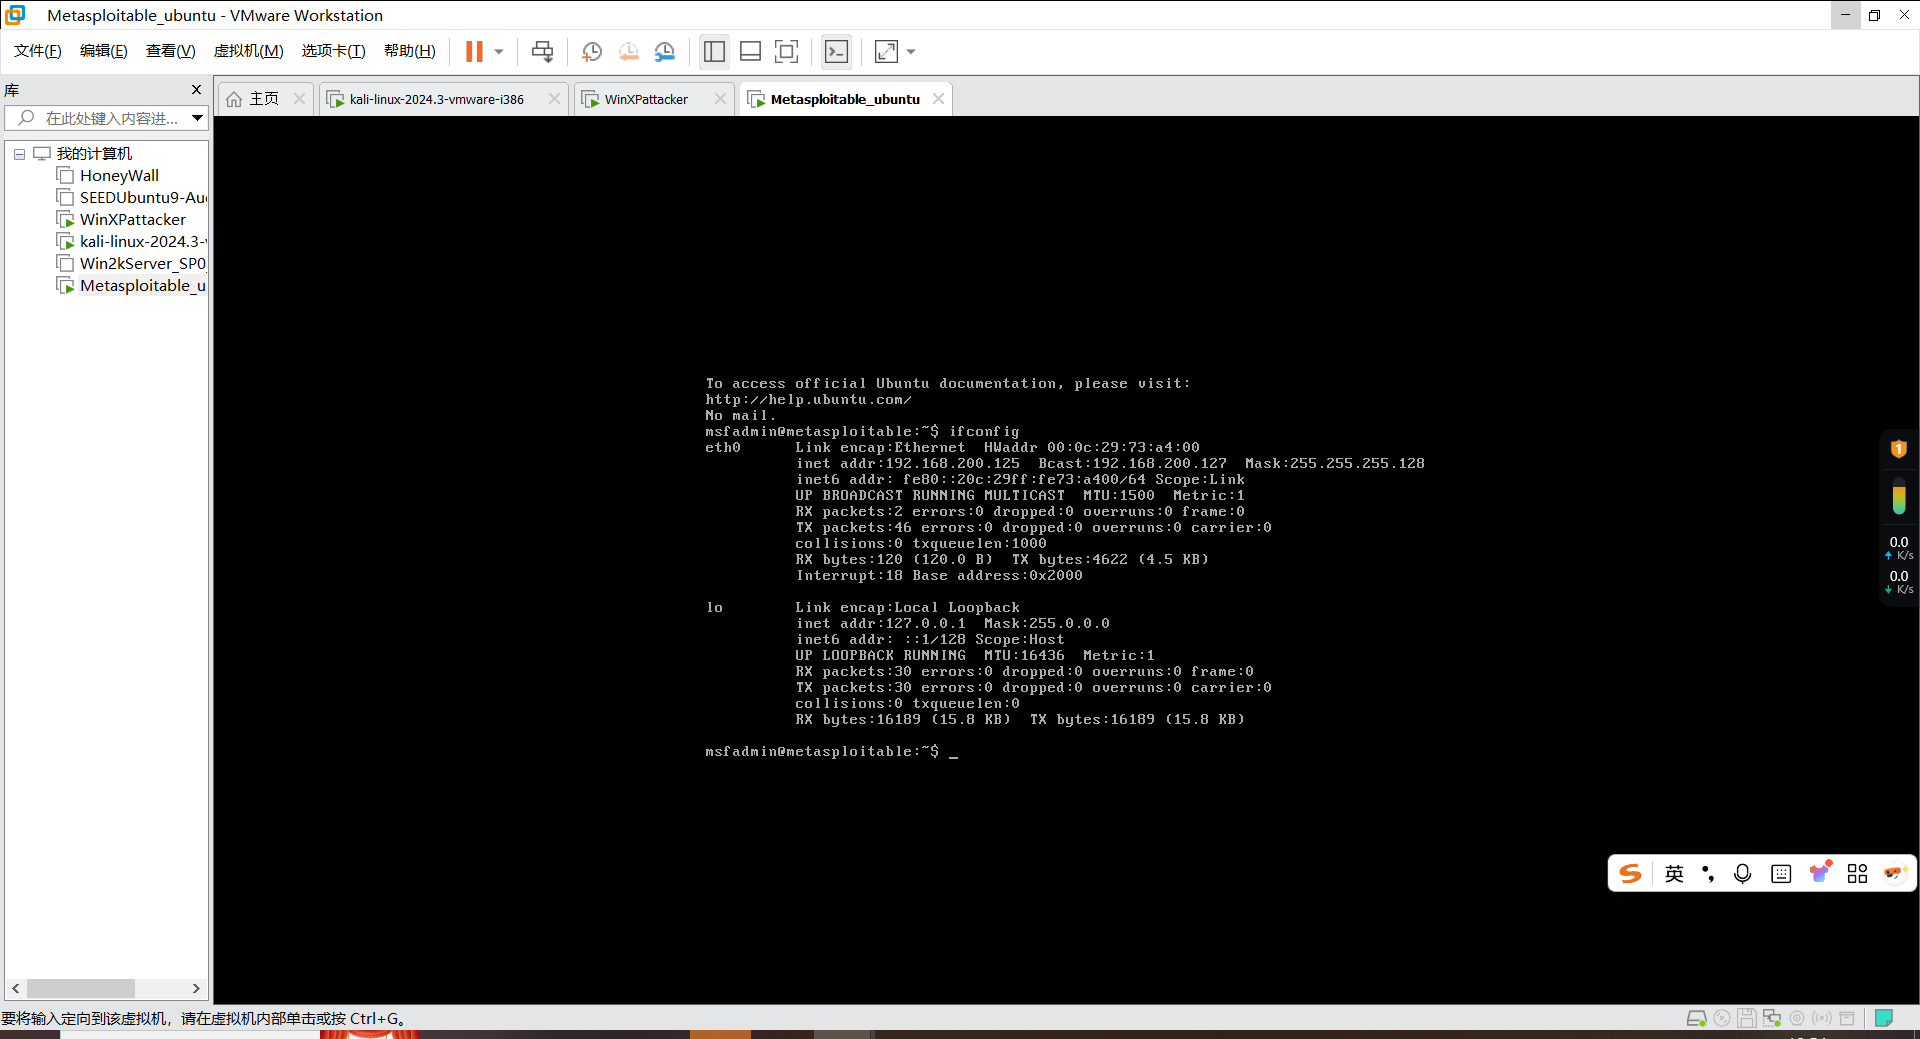Open the snapshot manager

[x=664, y=52]
